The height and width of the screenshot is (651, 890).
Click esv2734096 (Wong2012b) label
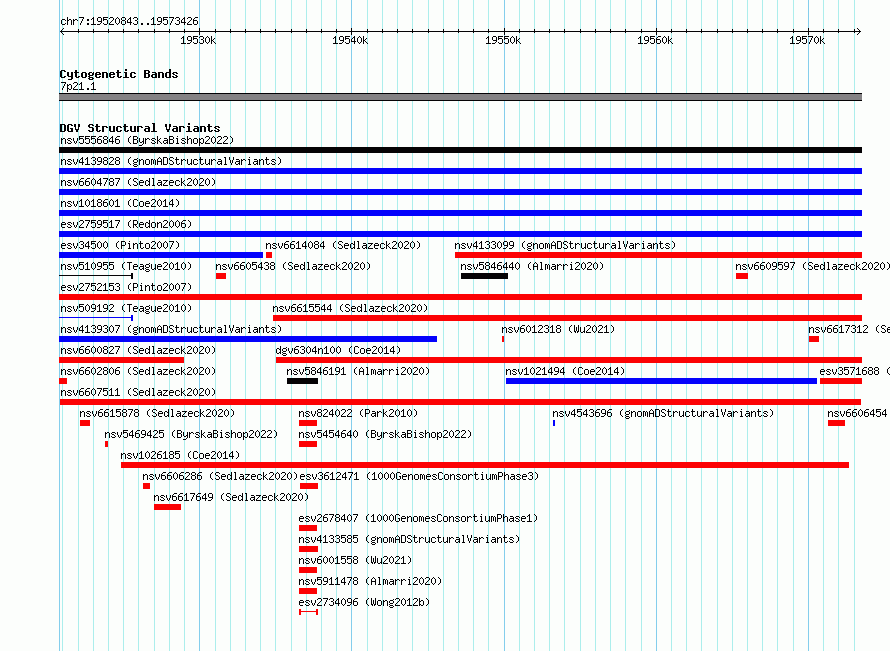[x=364, y=602]
